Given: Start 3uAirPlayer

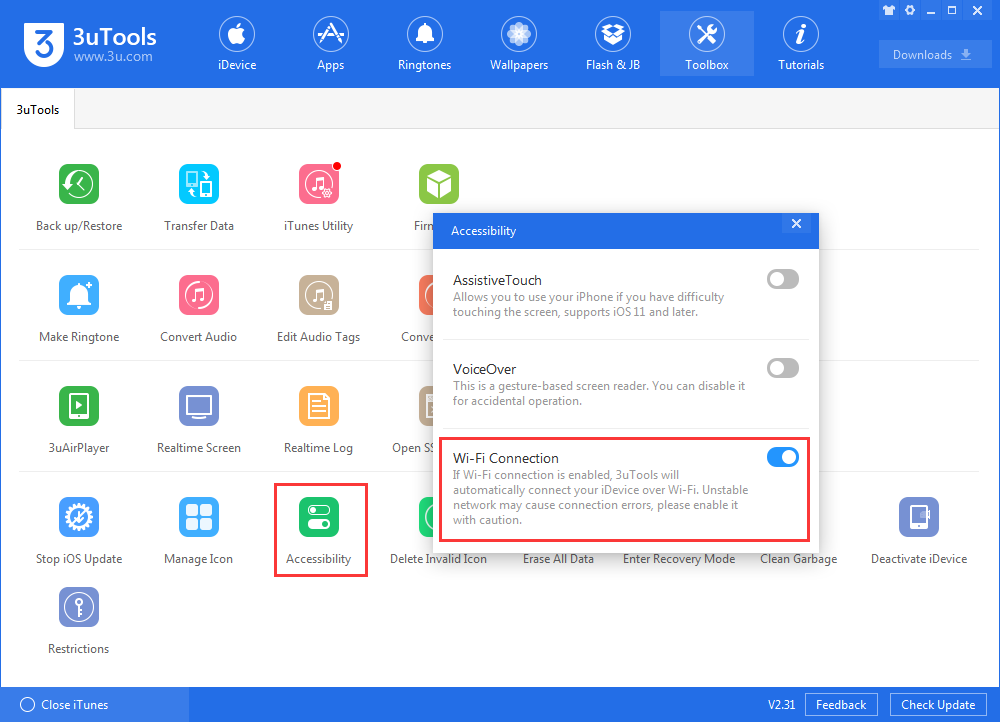Looking at the screenshot, I should click(79, 406).
